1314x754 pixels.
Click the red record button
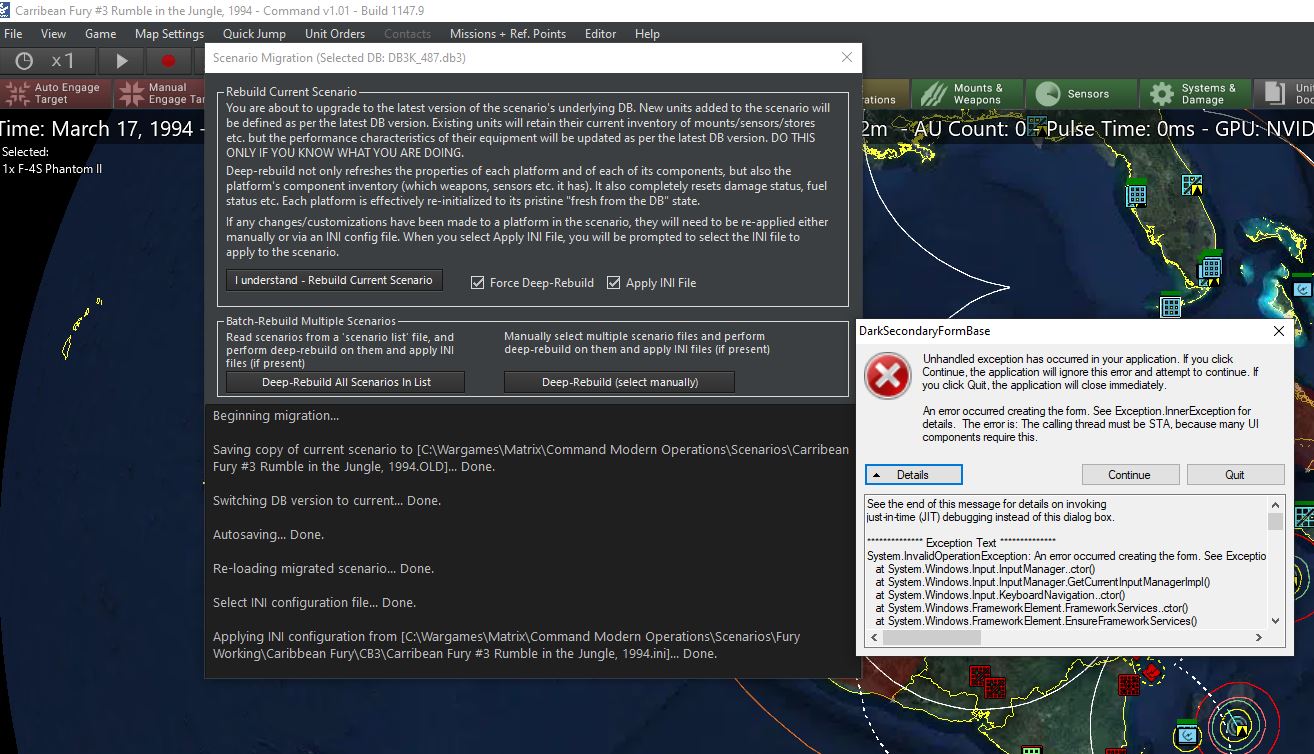pyautogui.click(x=168, y=61)
